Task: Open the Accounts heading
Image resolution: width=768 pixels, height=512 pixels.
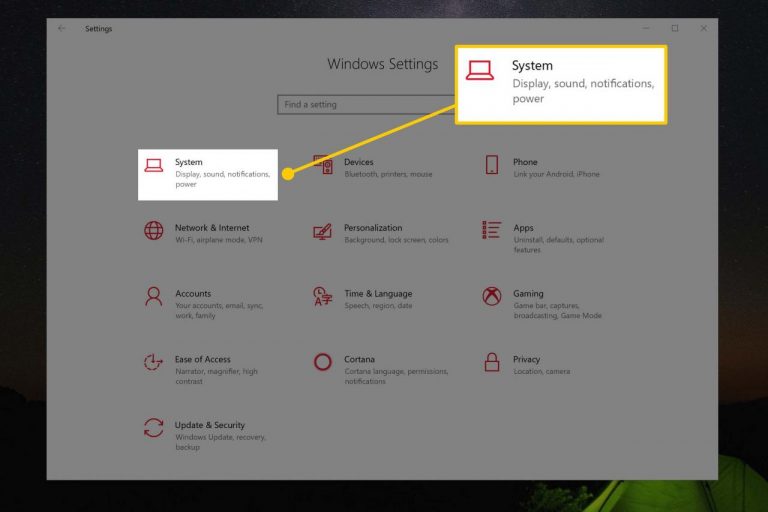Action: (193, 293)
